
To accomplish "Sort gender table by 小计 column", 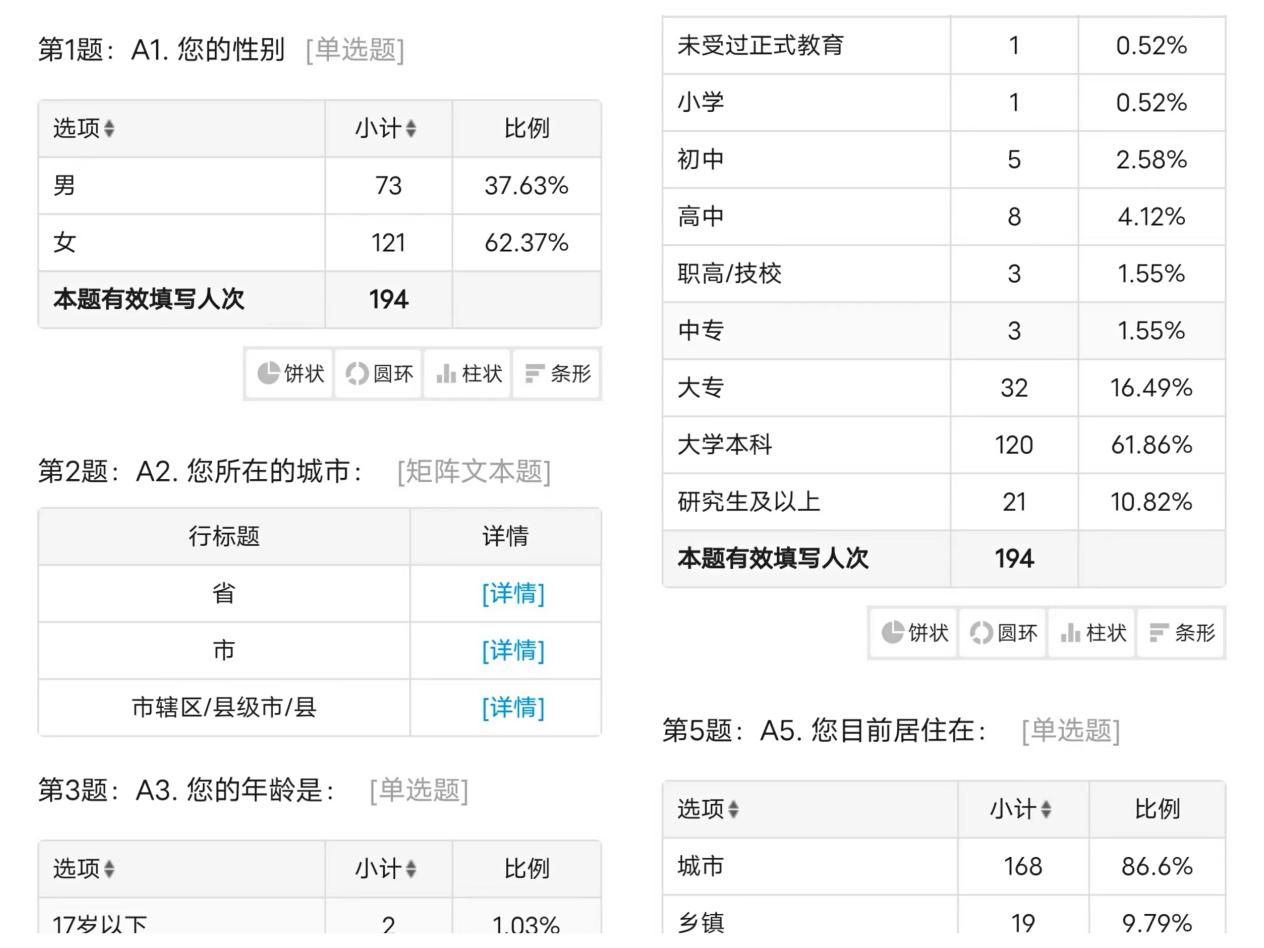I will point(387,129).
